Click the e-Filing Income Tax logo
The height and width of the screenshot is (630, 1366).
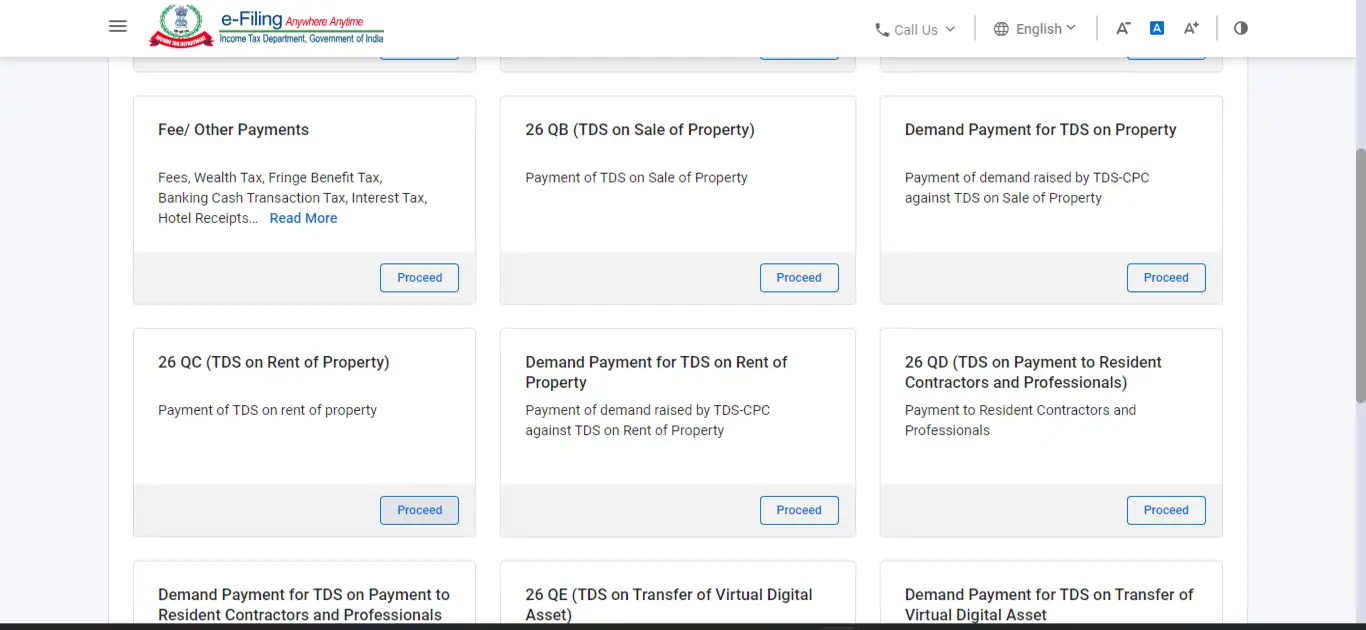point(267,27)
